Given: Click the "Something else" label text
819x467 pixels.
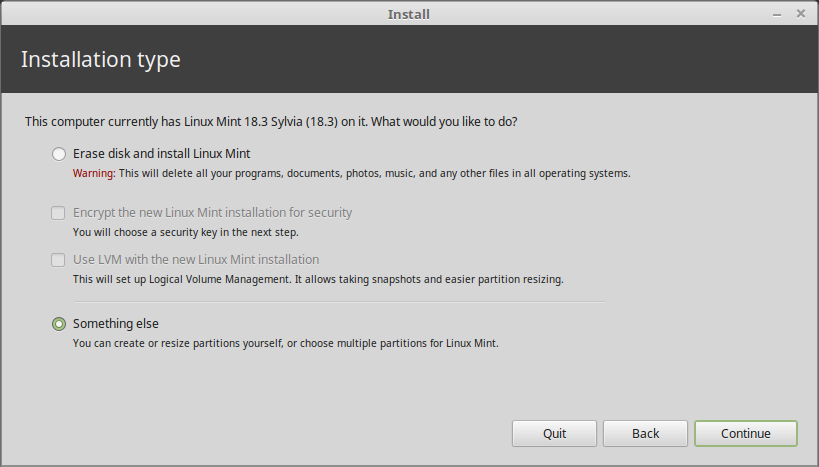Looking at the screenshot, I should click(x=116, y=324).
